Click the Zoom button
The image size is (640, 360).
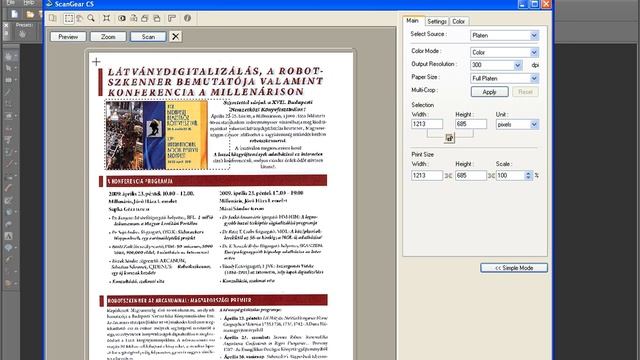[108, 37]
